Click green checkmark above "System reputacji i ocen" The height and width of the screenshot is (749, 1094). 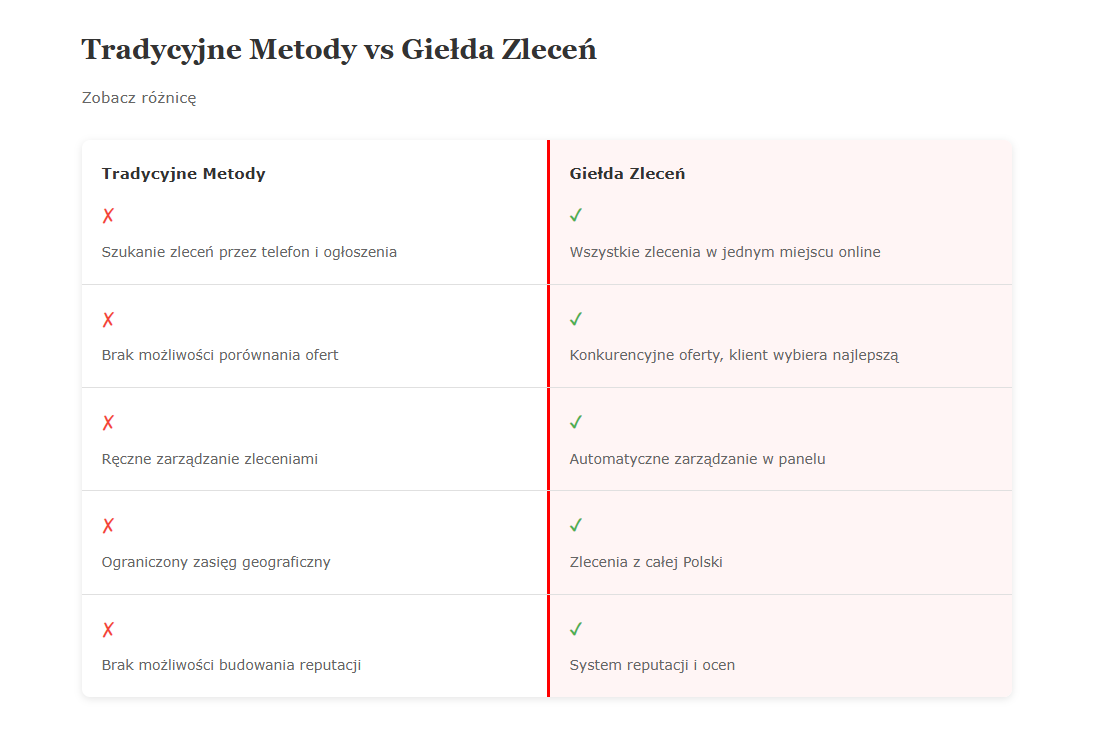576,629
